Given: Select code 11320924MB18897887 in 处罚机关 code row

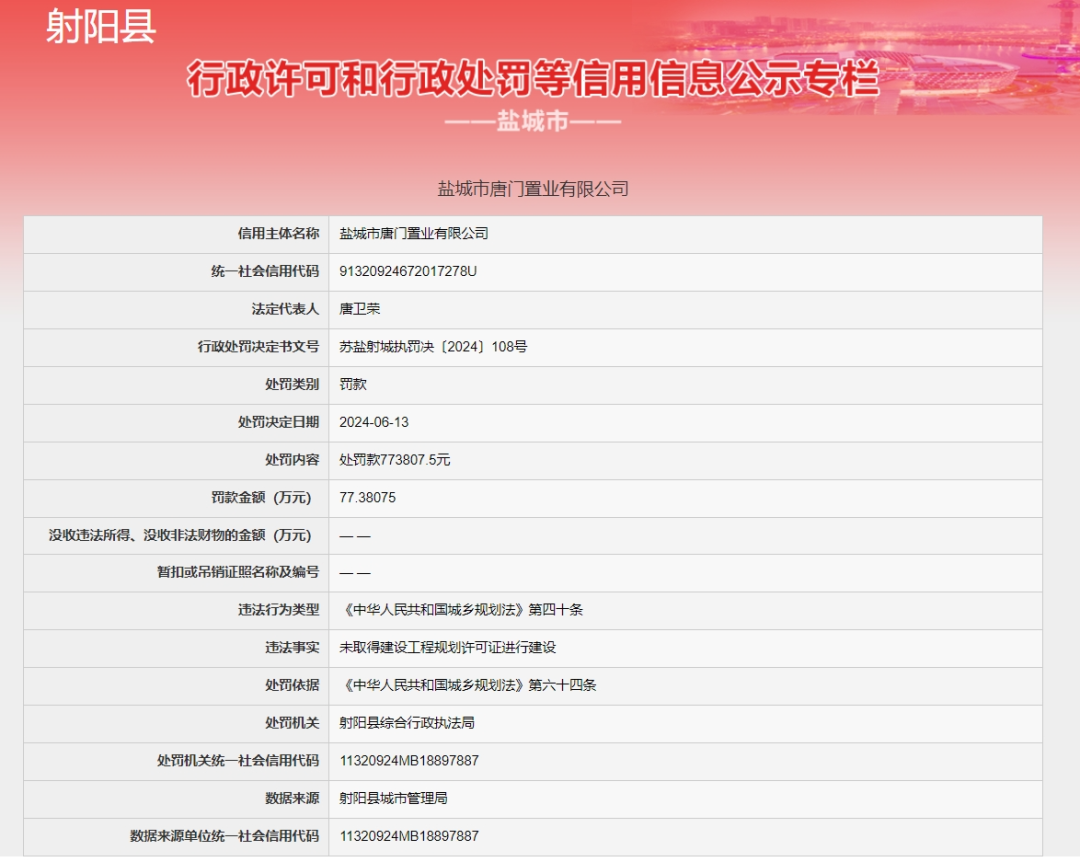Looking at the screenshot, I should coord(409,761).
